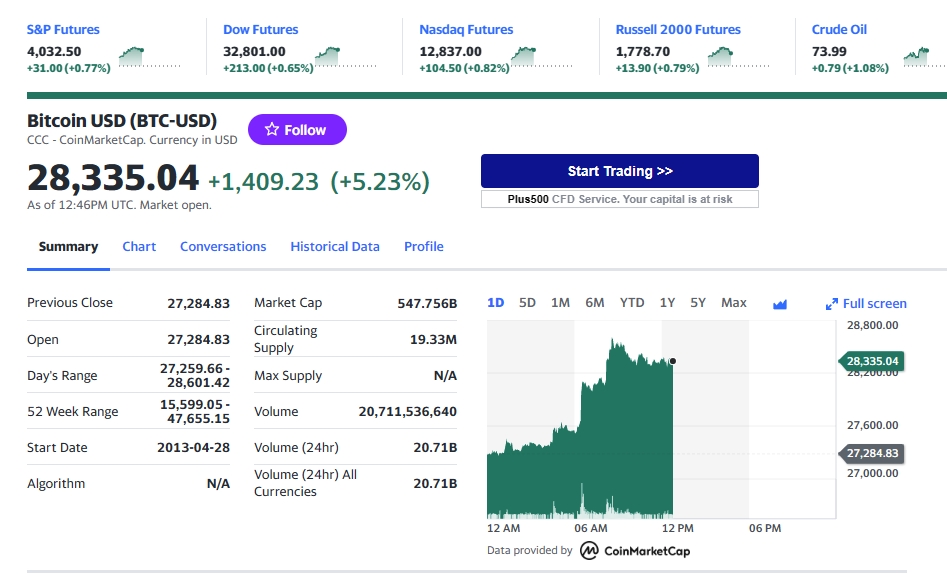
Task: Select the 6M chart range
Action: click(x=594, y=303)
